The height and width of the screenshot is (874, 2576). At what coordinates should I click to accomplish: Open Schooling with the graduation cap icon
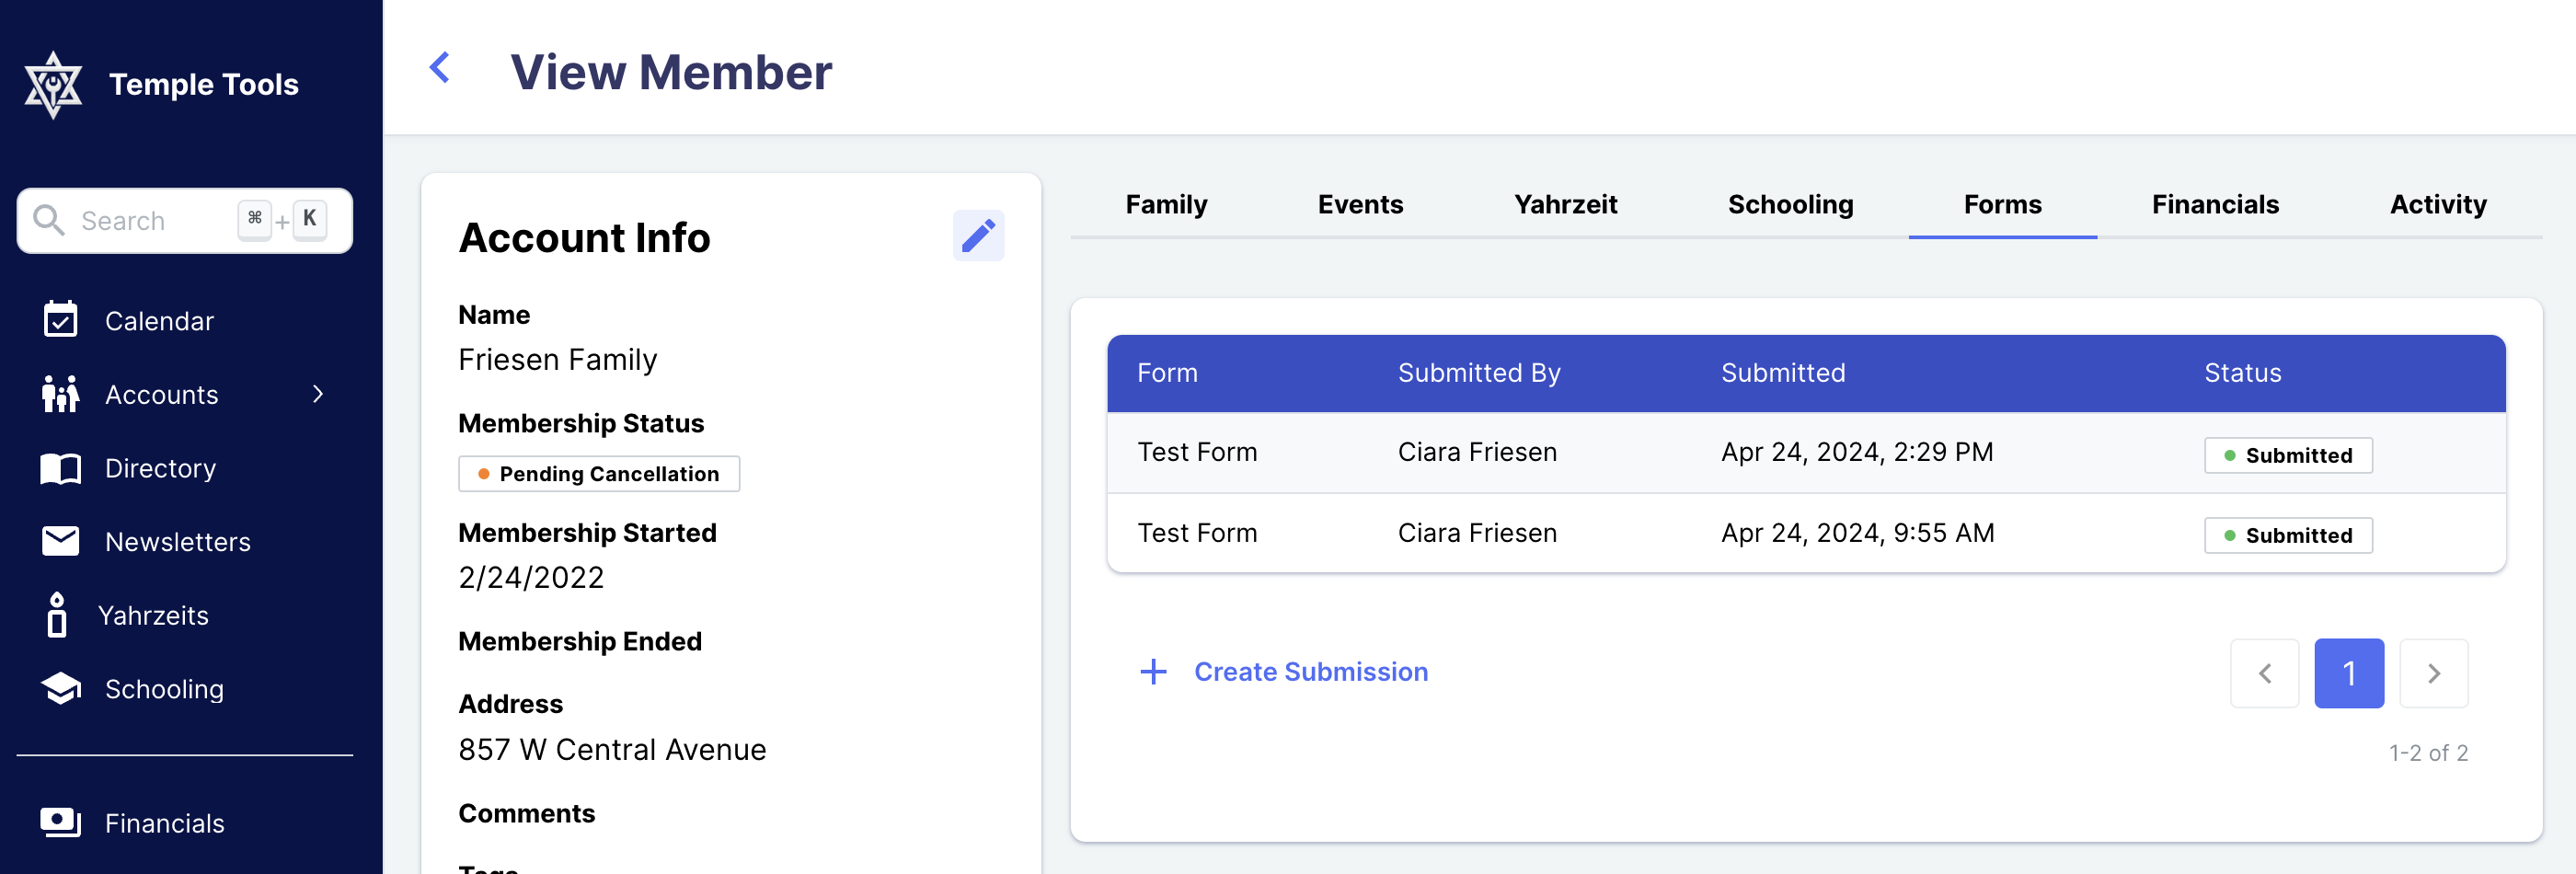[x=61, y=688]
